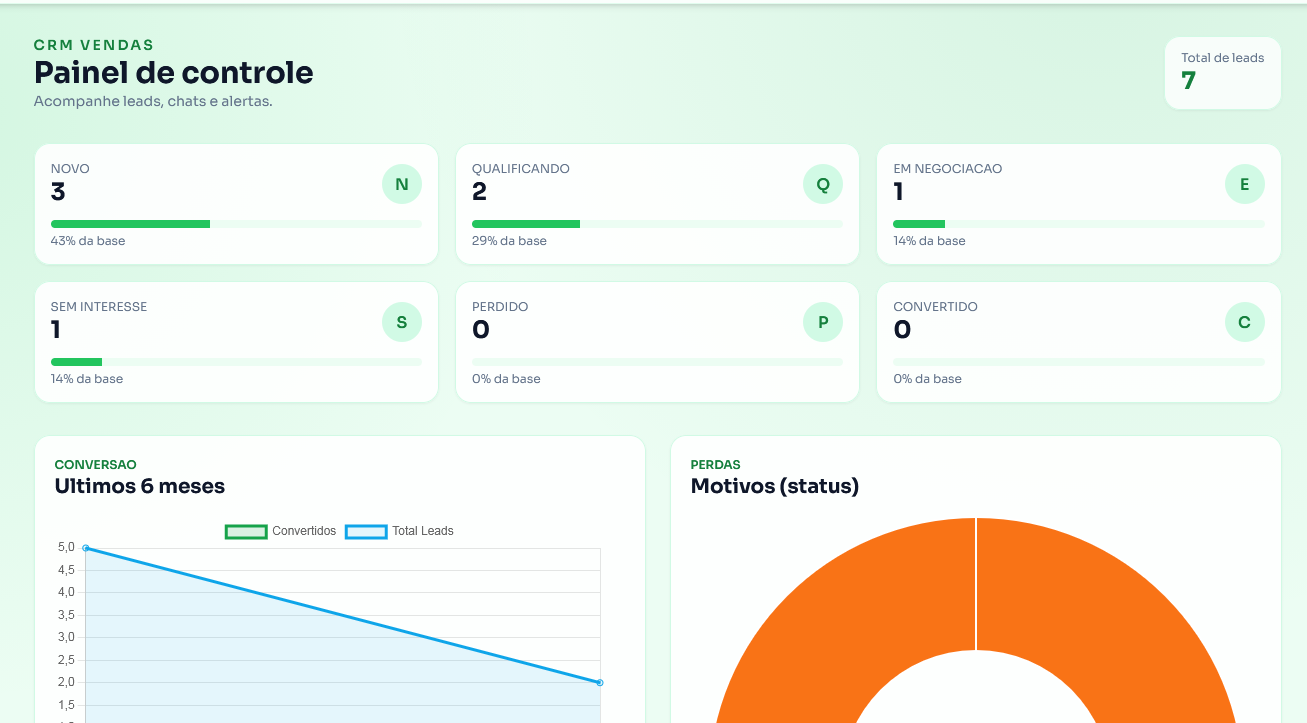Toggle the Convertidos legend swatch in chart
Image resolution: width=1307 pixels, height=723 pixels.
(246, 531)
